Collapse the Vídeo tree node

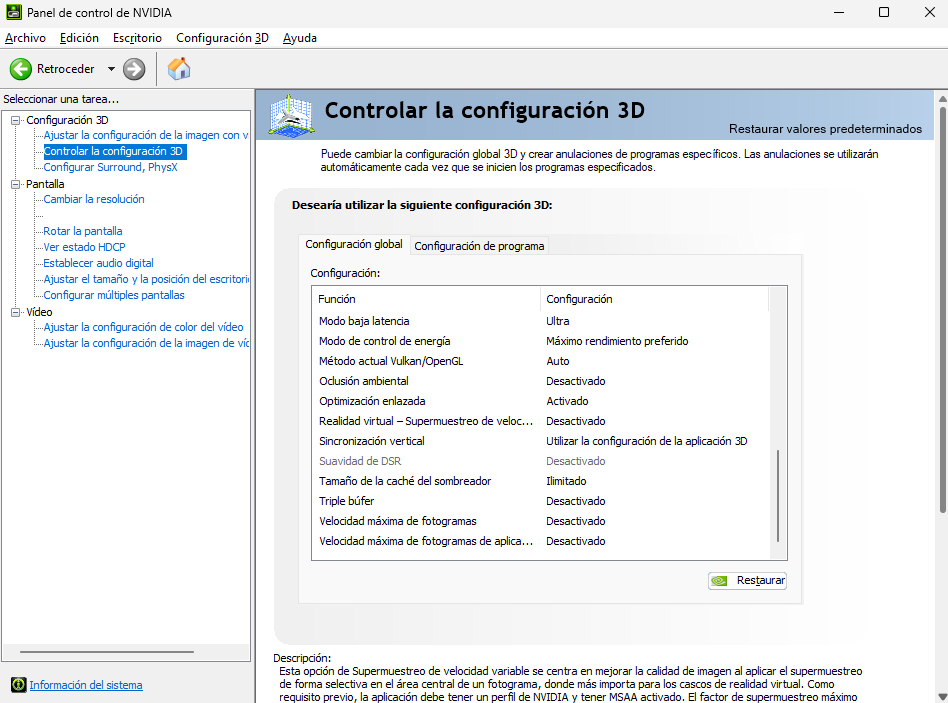(x=16, y=313)
